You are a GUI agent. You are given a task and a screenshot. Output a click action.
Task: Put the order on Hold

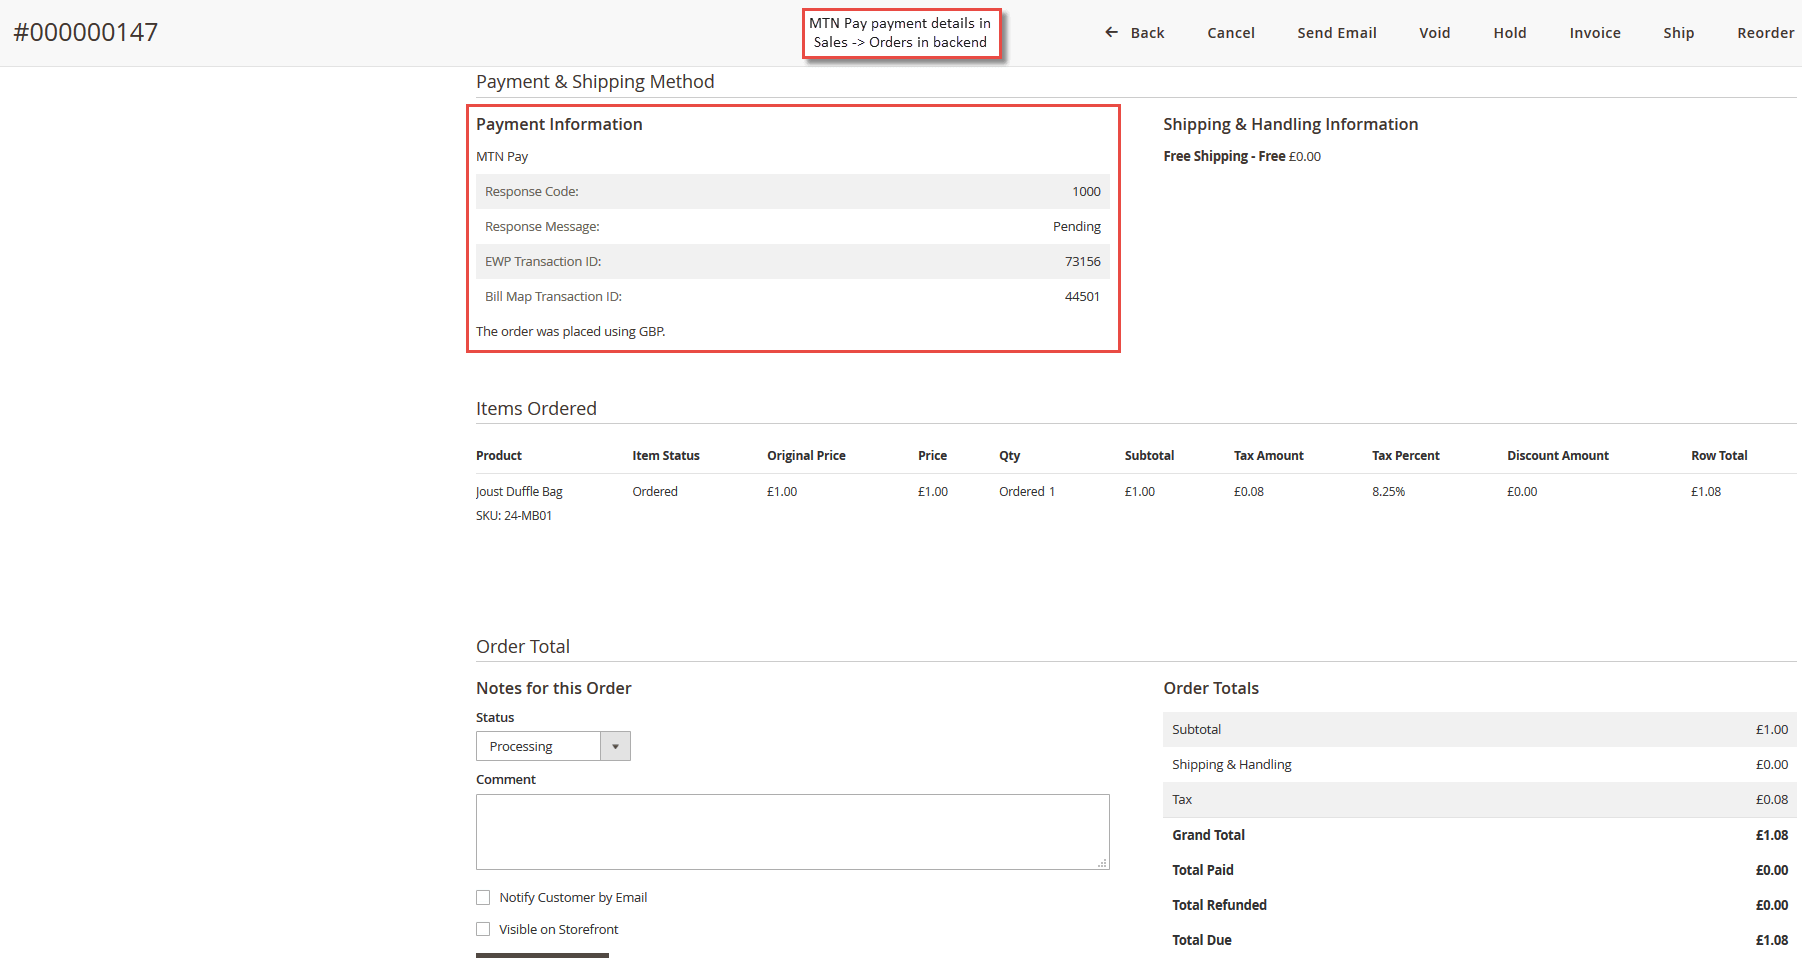pyautogui.click(x=1509, y=32)
